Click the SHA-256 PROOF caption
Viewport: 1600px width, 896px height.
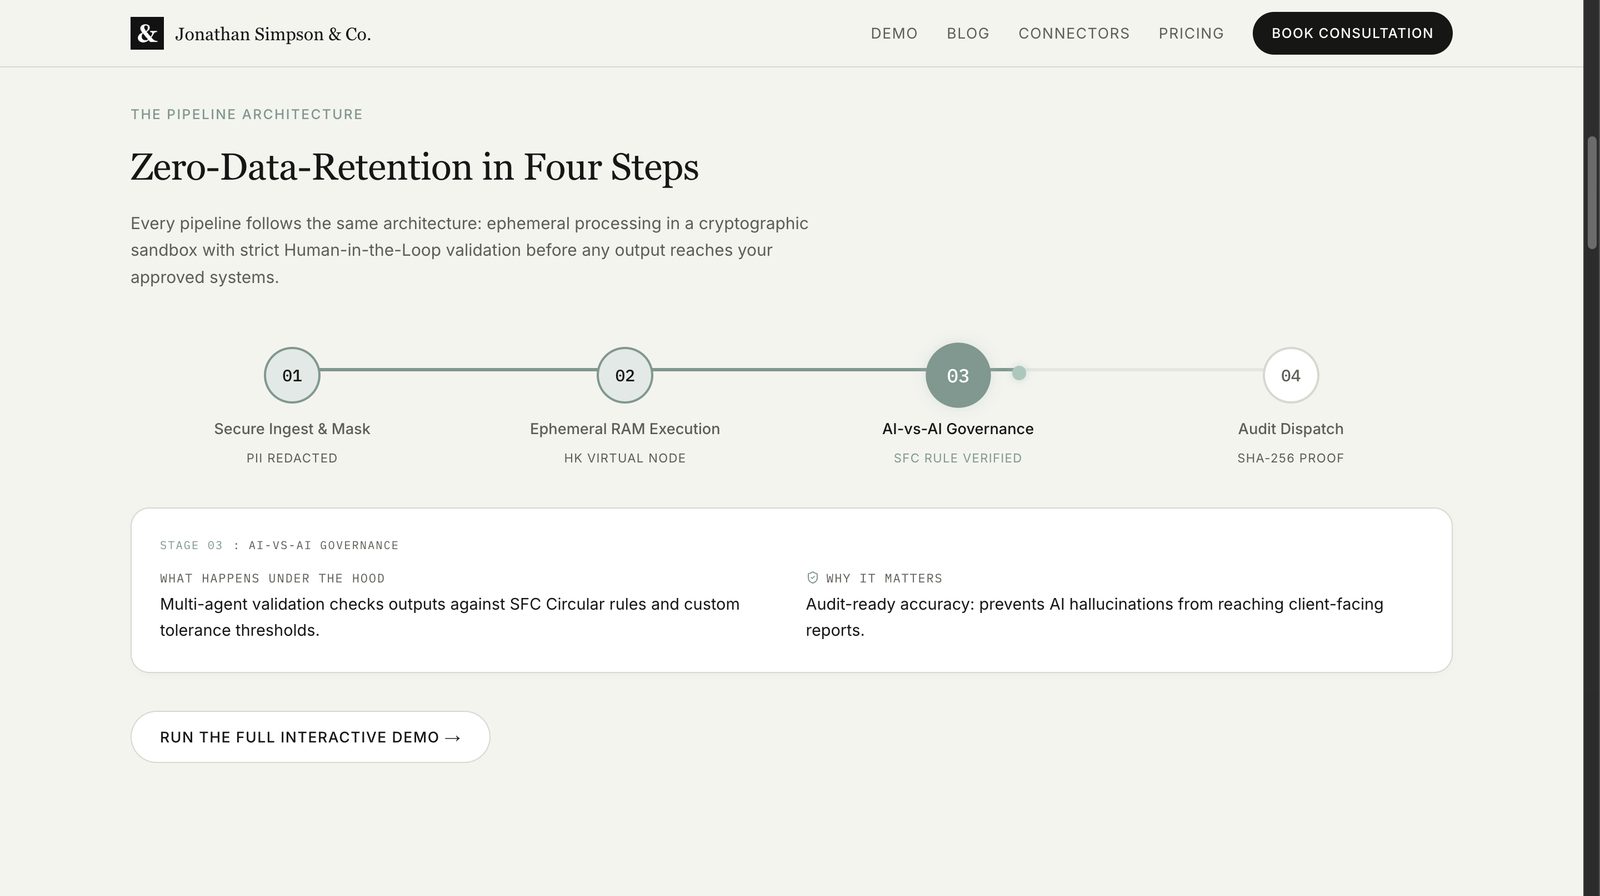[1291, 458]
